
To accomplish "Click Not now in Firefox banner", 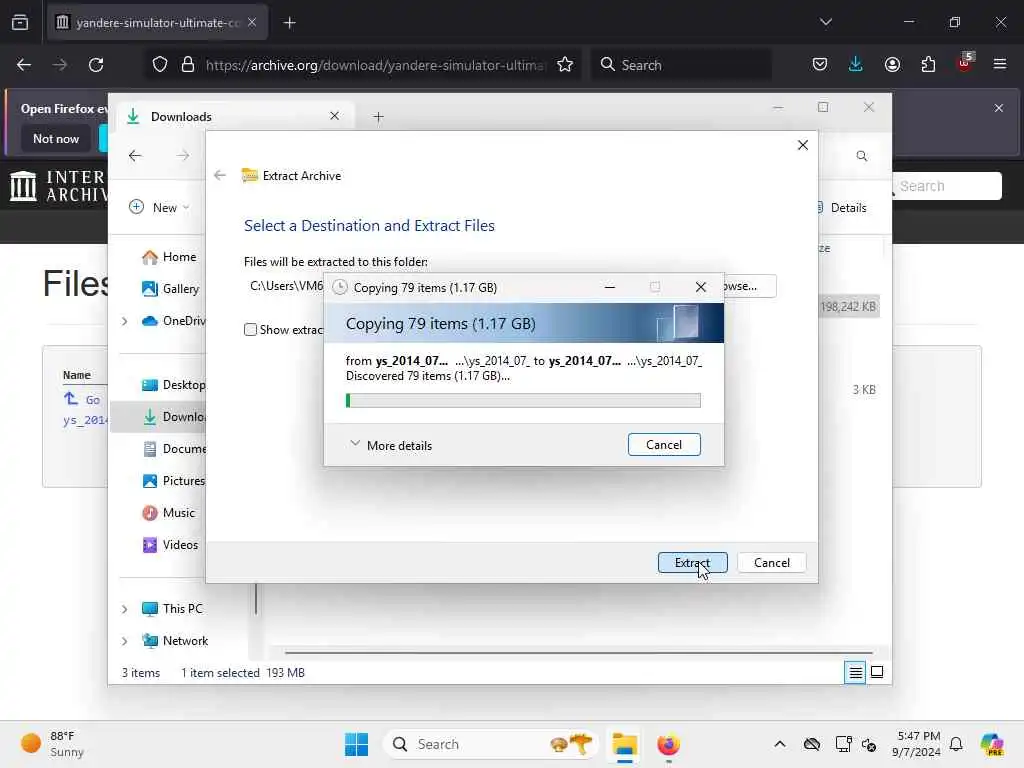I will click(x=56, y=138).
